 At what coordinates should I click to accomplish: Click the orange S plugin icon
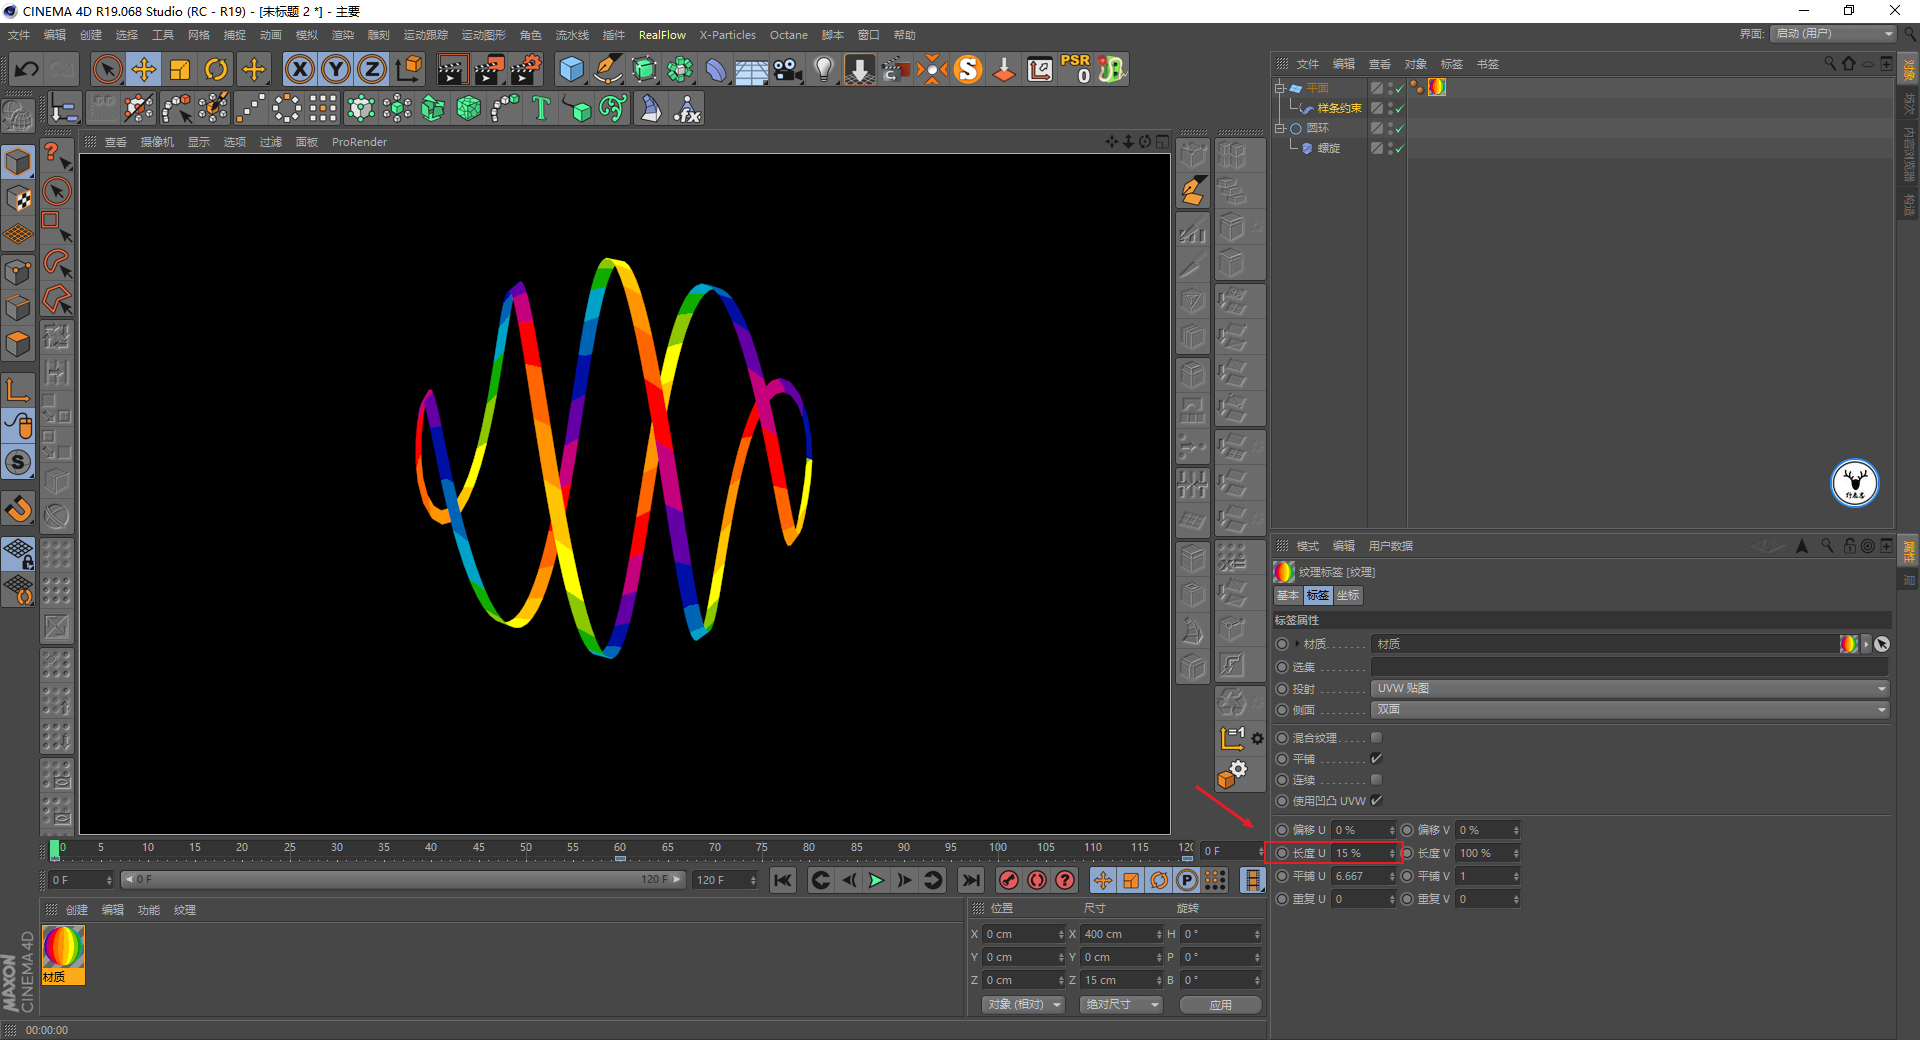968,69
